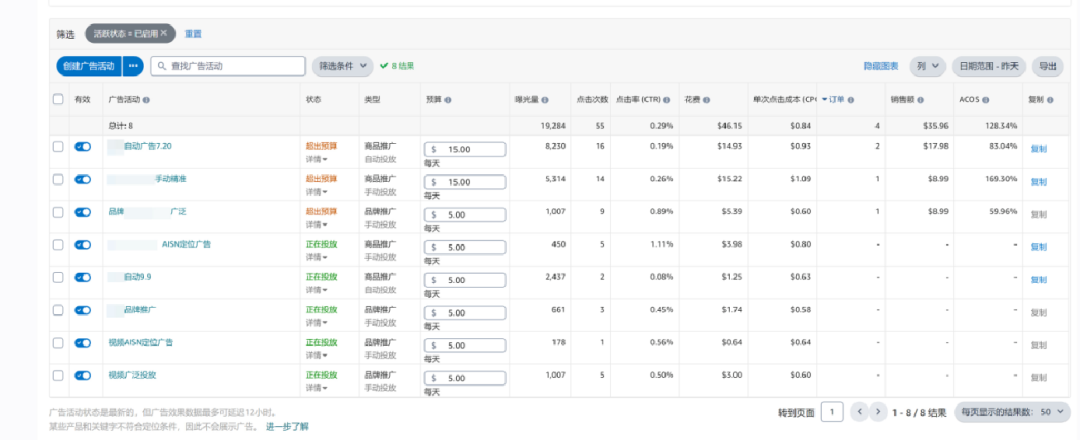Click the 转到页面 page number field
Viewport: 1080px width, 440px height.
(x=832, y=412)
